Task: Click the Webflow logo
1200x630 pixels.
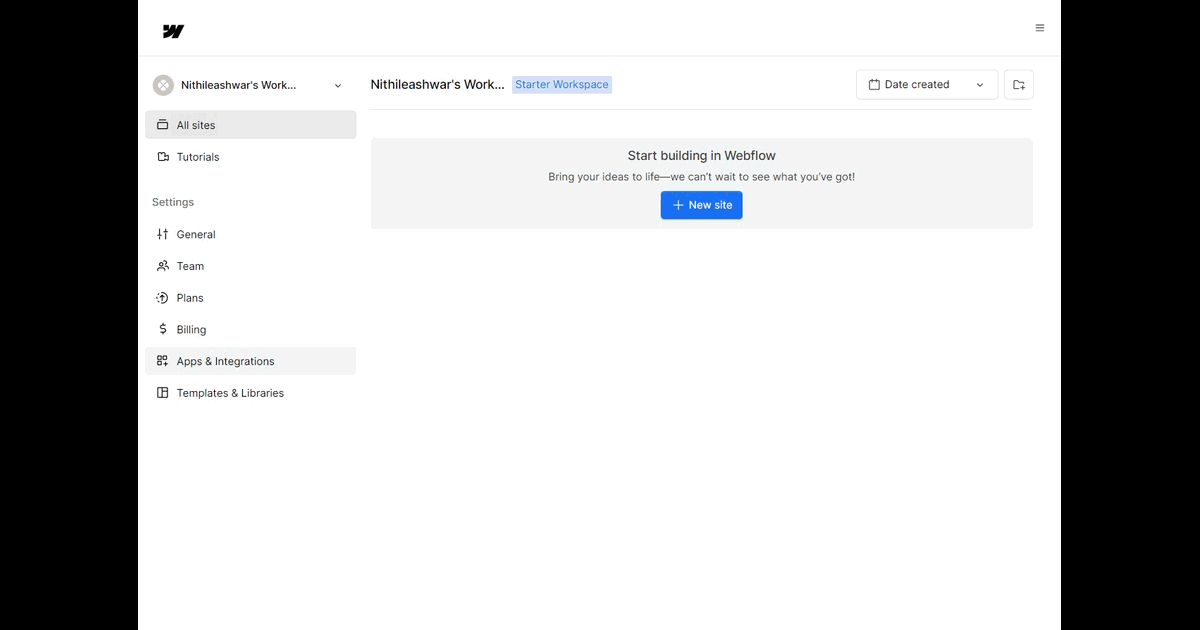Action: tap(173, 31)
